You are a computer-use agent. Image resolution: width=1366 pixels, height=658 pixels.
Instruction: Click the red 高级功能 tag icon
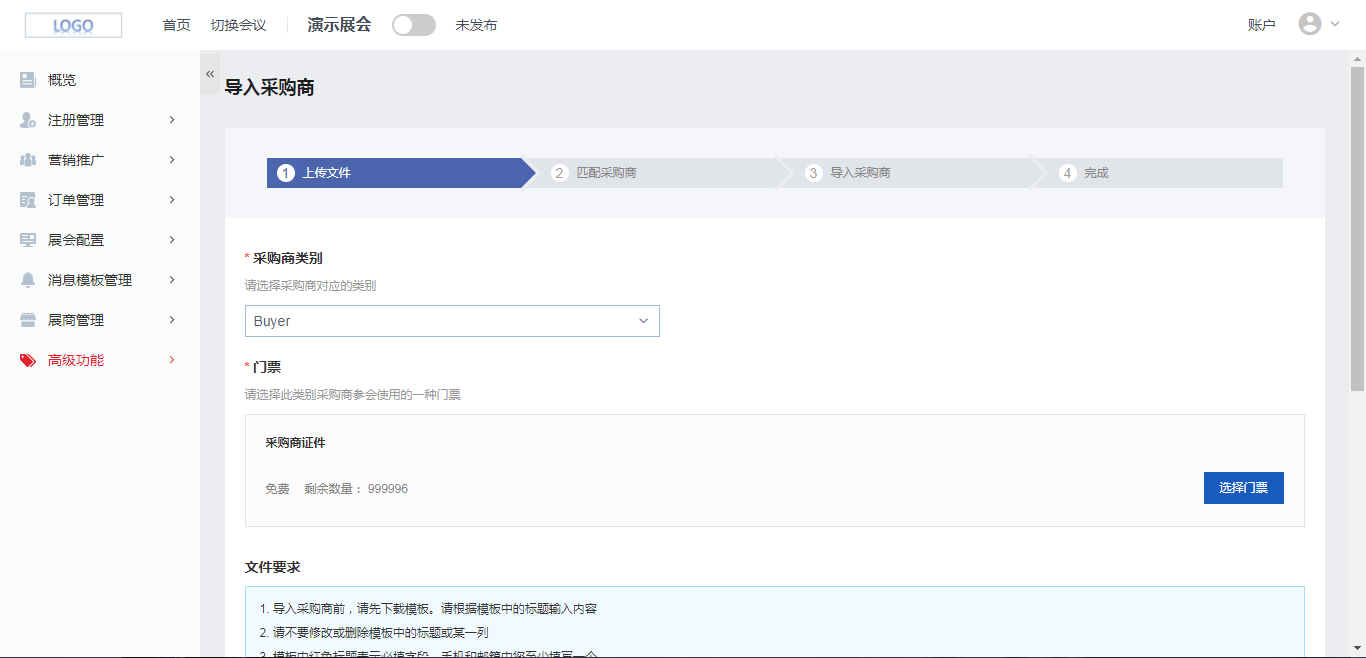coord(28,360)
